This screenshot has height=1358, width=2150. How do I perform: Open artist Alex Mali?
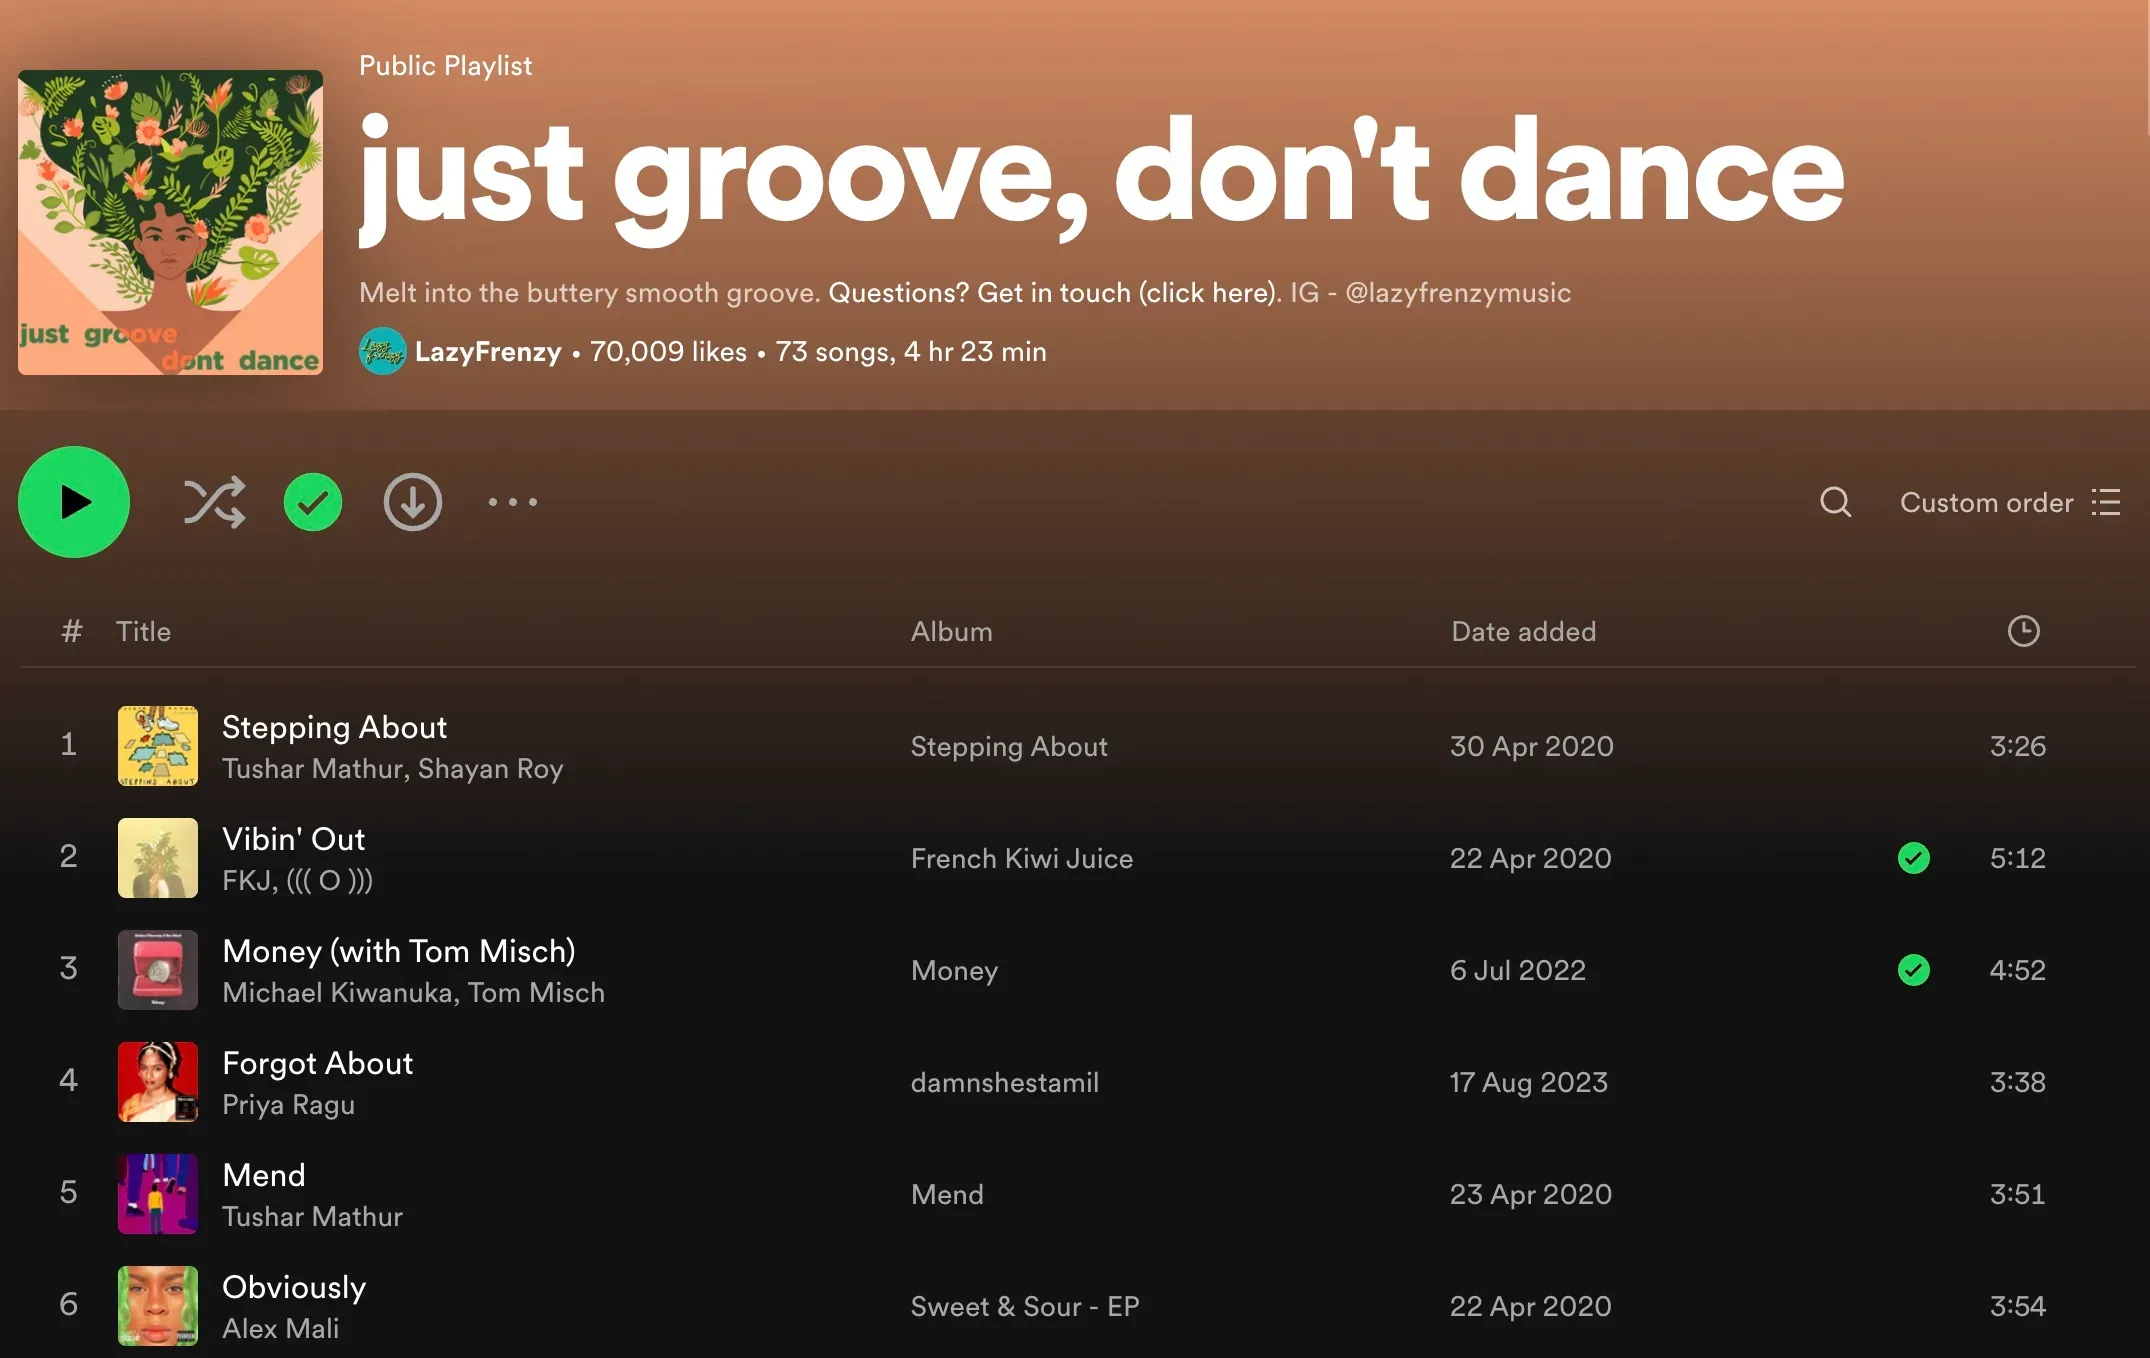[280, 1328]
